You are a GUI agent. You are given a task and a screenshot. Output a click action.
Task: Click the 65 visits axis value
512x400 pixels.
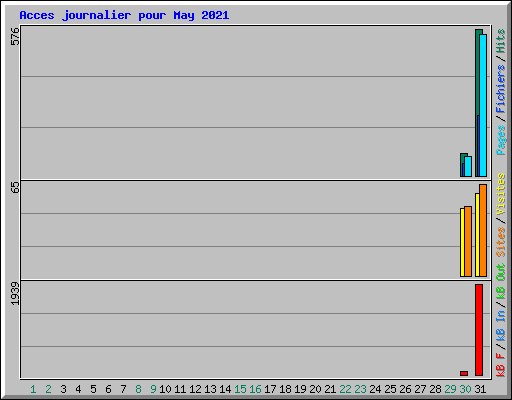[15, 187]
